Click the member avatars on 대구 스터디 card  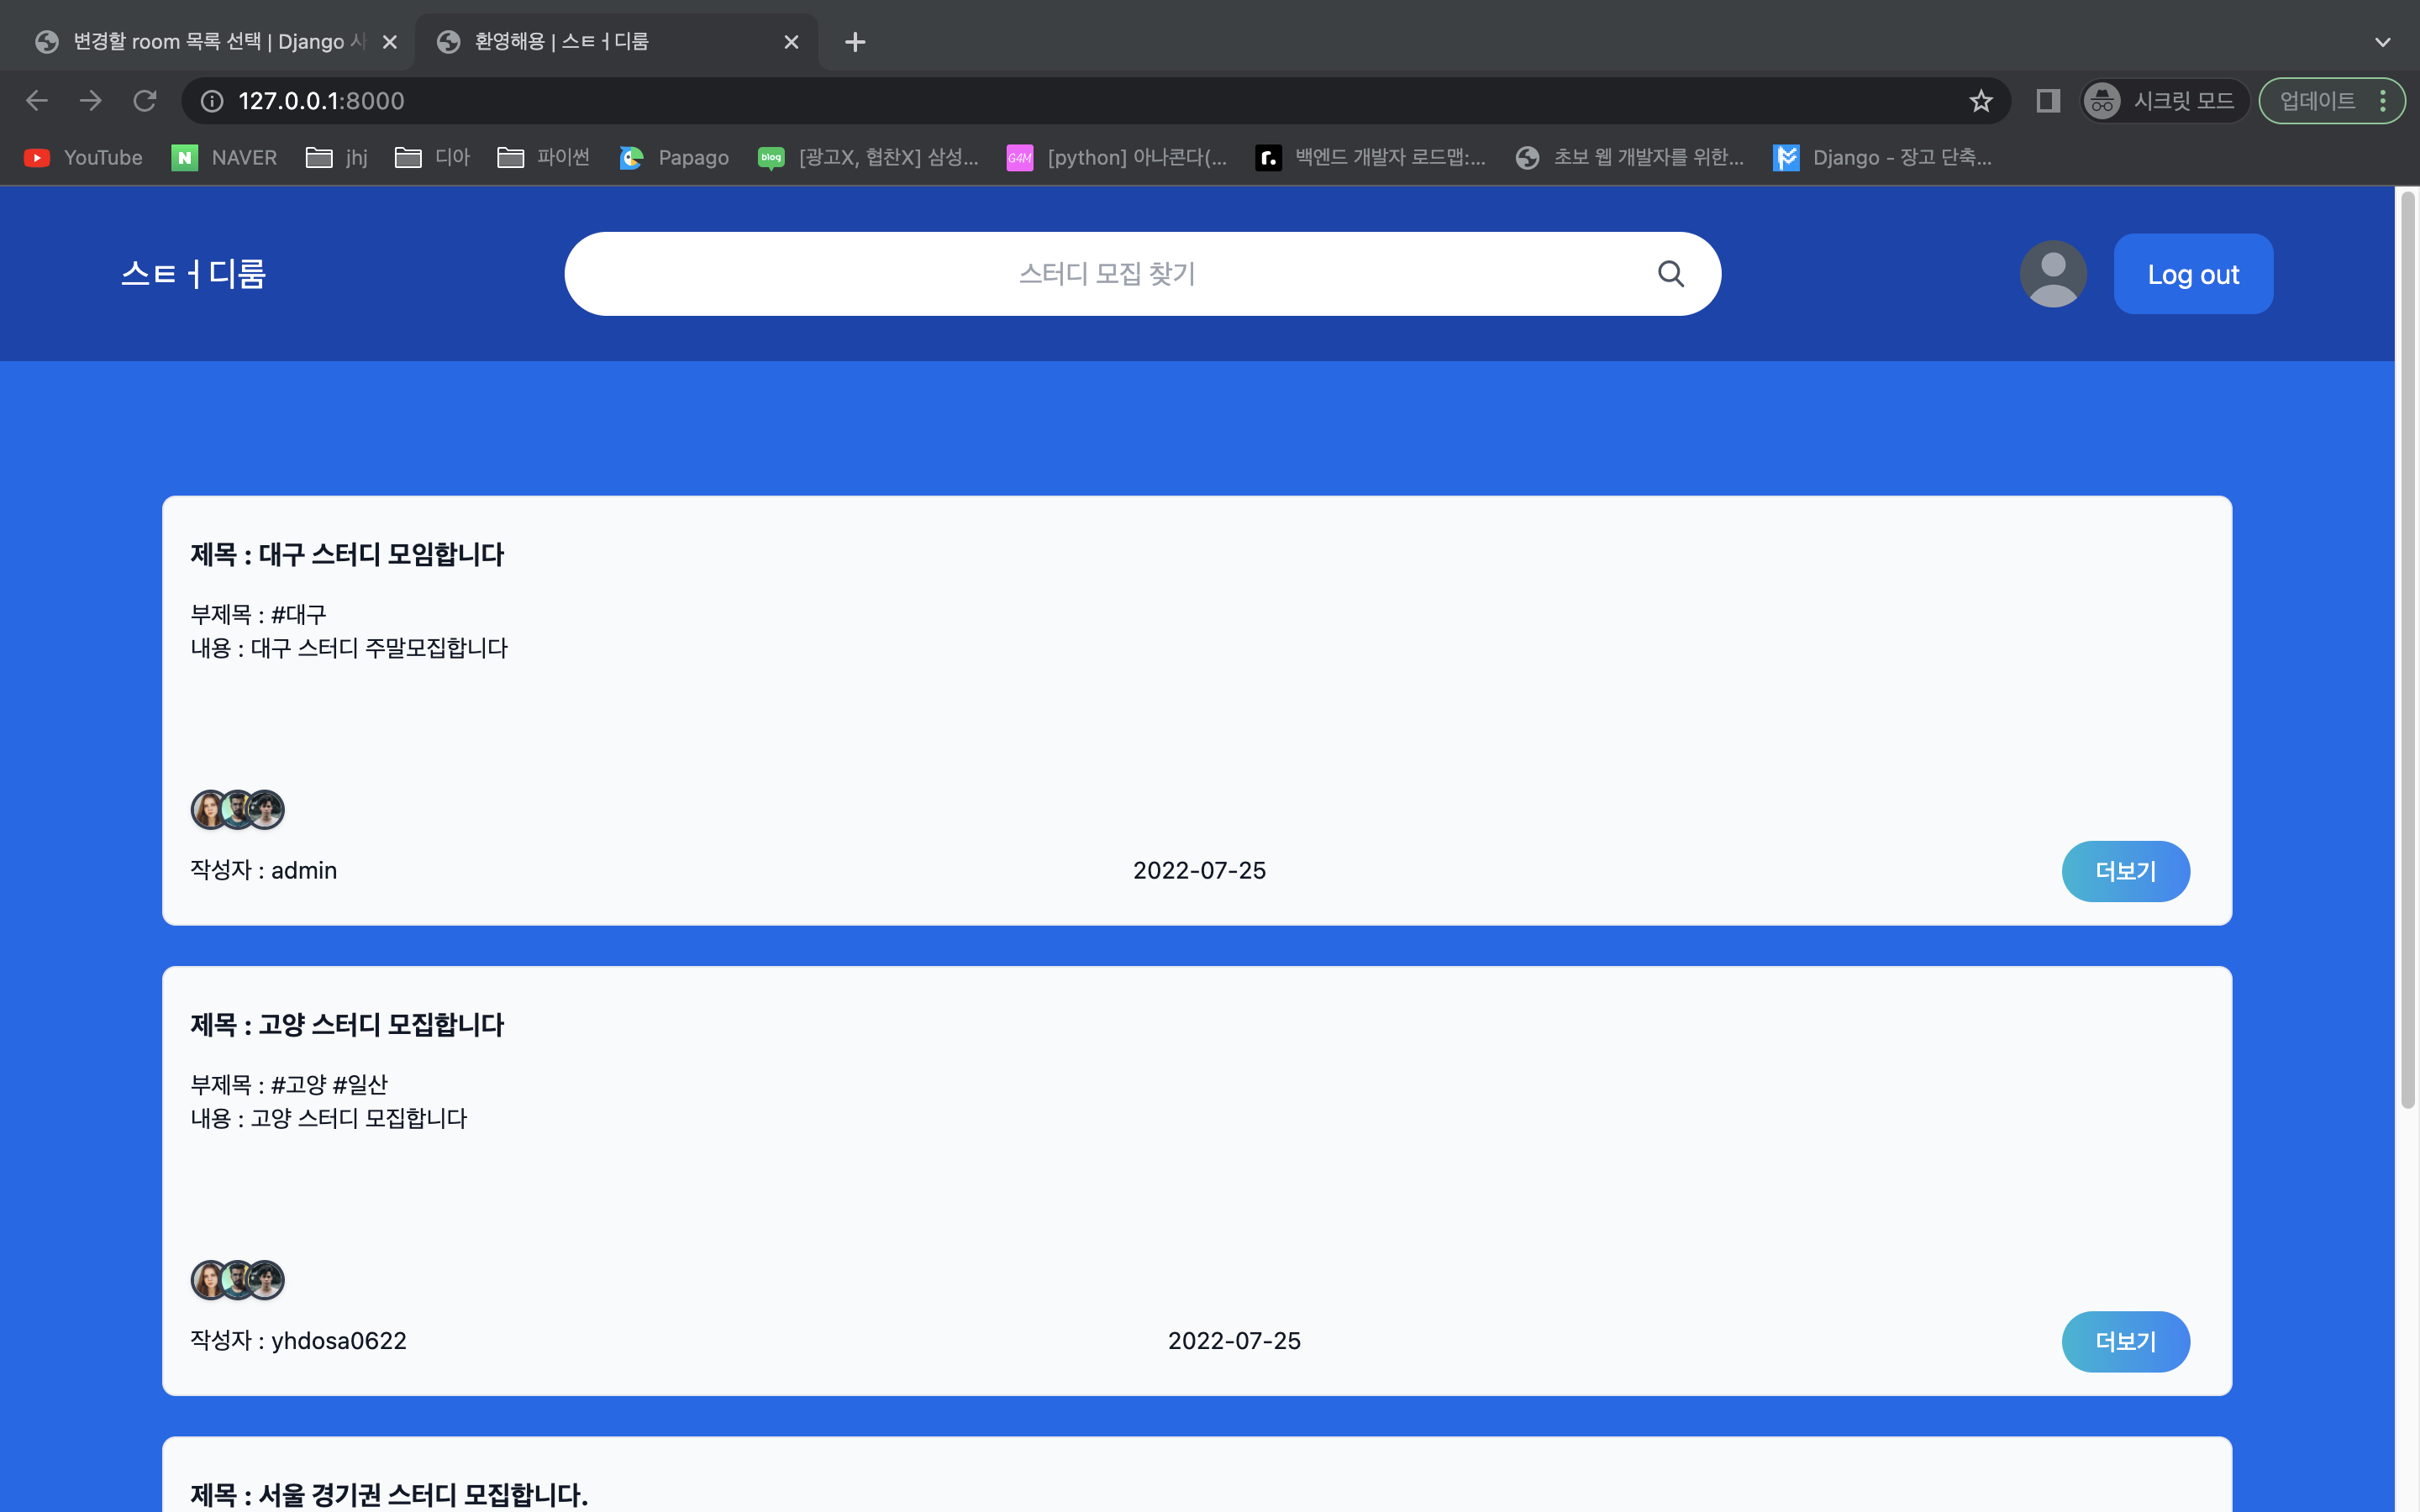pos(237,810)
